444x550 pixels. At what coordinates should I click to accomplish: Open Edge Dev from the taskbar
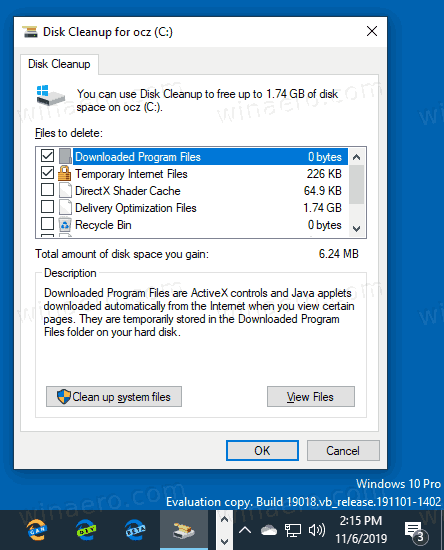click(x=86, y=530)
